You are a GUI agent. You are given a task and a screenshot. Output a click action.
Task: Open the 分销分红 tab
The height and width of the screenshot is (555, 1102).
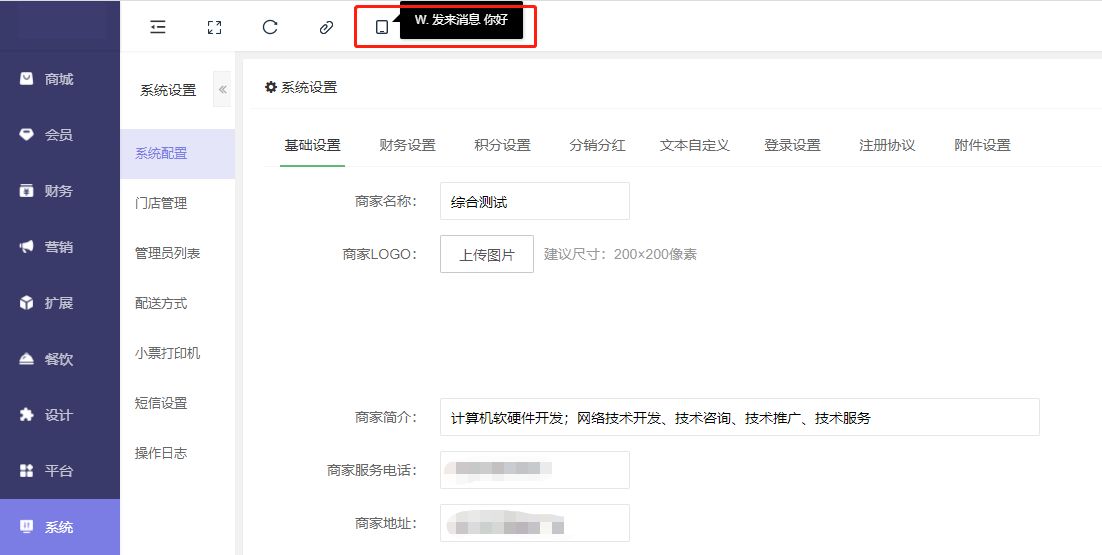click(x=597, y=145)
